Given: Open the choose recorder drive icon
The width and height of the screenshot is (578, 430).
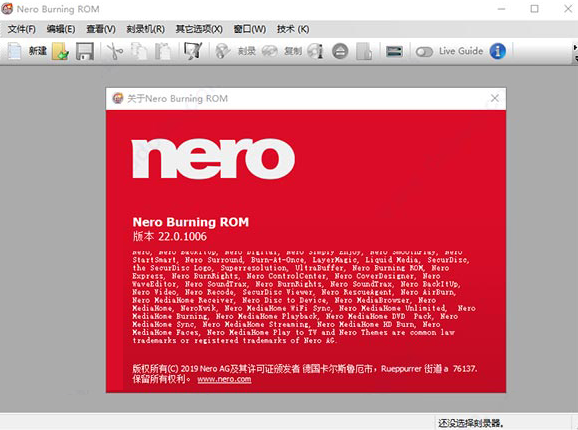Looking at the screenshot, I should (x=394, y=51).
